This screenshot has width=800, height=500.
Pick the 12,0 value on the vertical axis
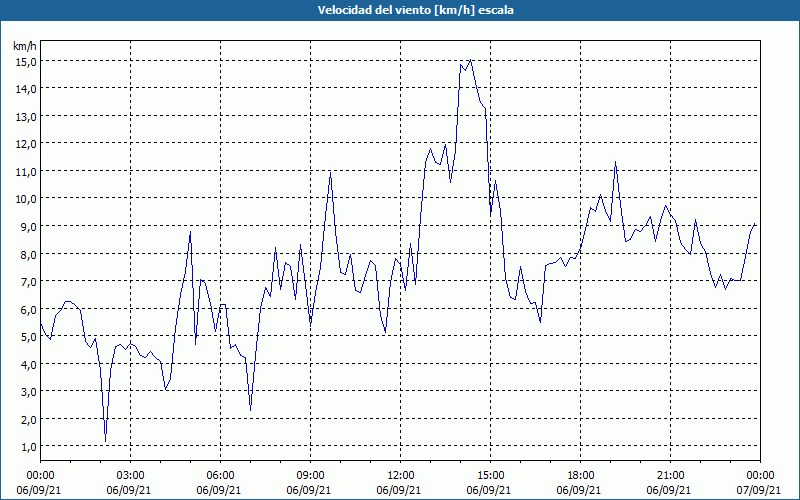coord(26,144)
